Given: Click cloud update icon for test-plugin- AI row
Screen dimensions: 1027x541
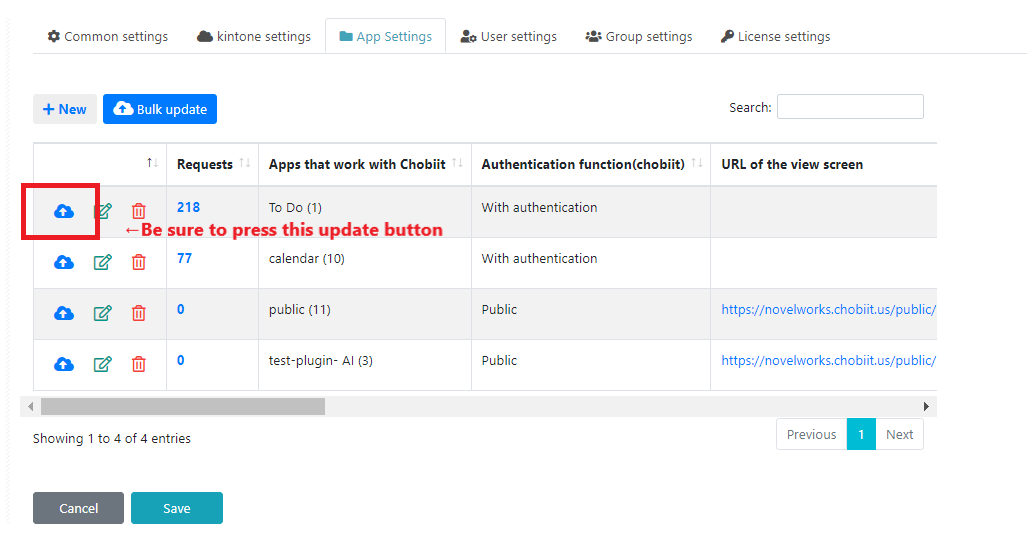Looking at the screenshot, I should pos(64,364).
